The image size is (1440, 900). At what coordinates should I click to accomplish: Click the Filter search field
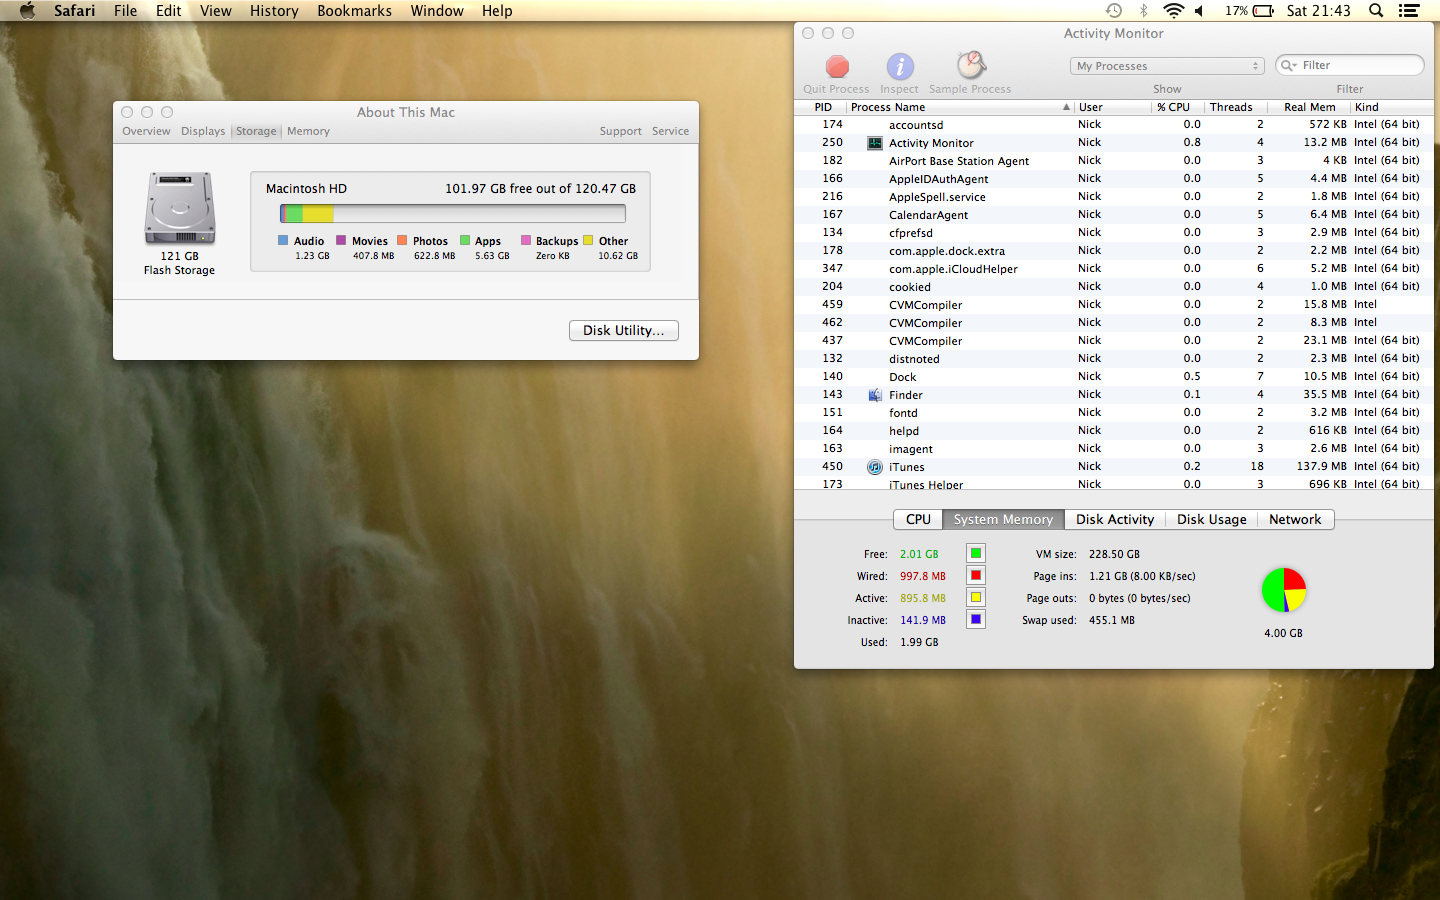[x=1350, y=65]
